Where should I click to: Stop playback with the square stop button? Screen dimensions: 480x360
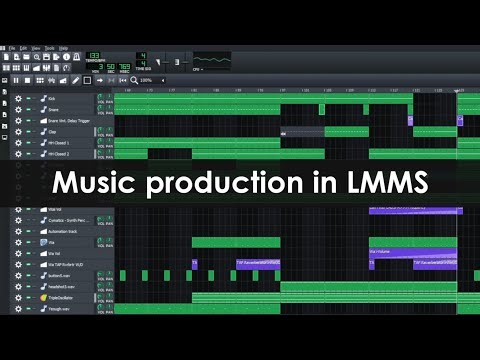pyautogui.click(x=28, y=80)
